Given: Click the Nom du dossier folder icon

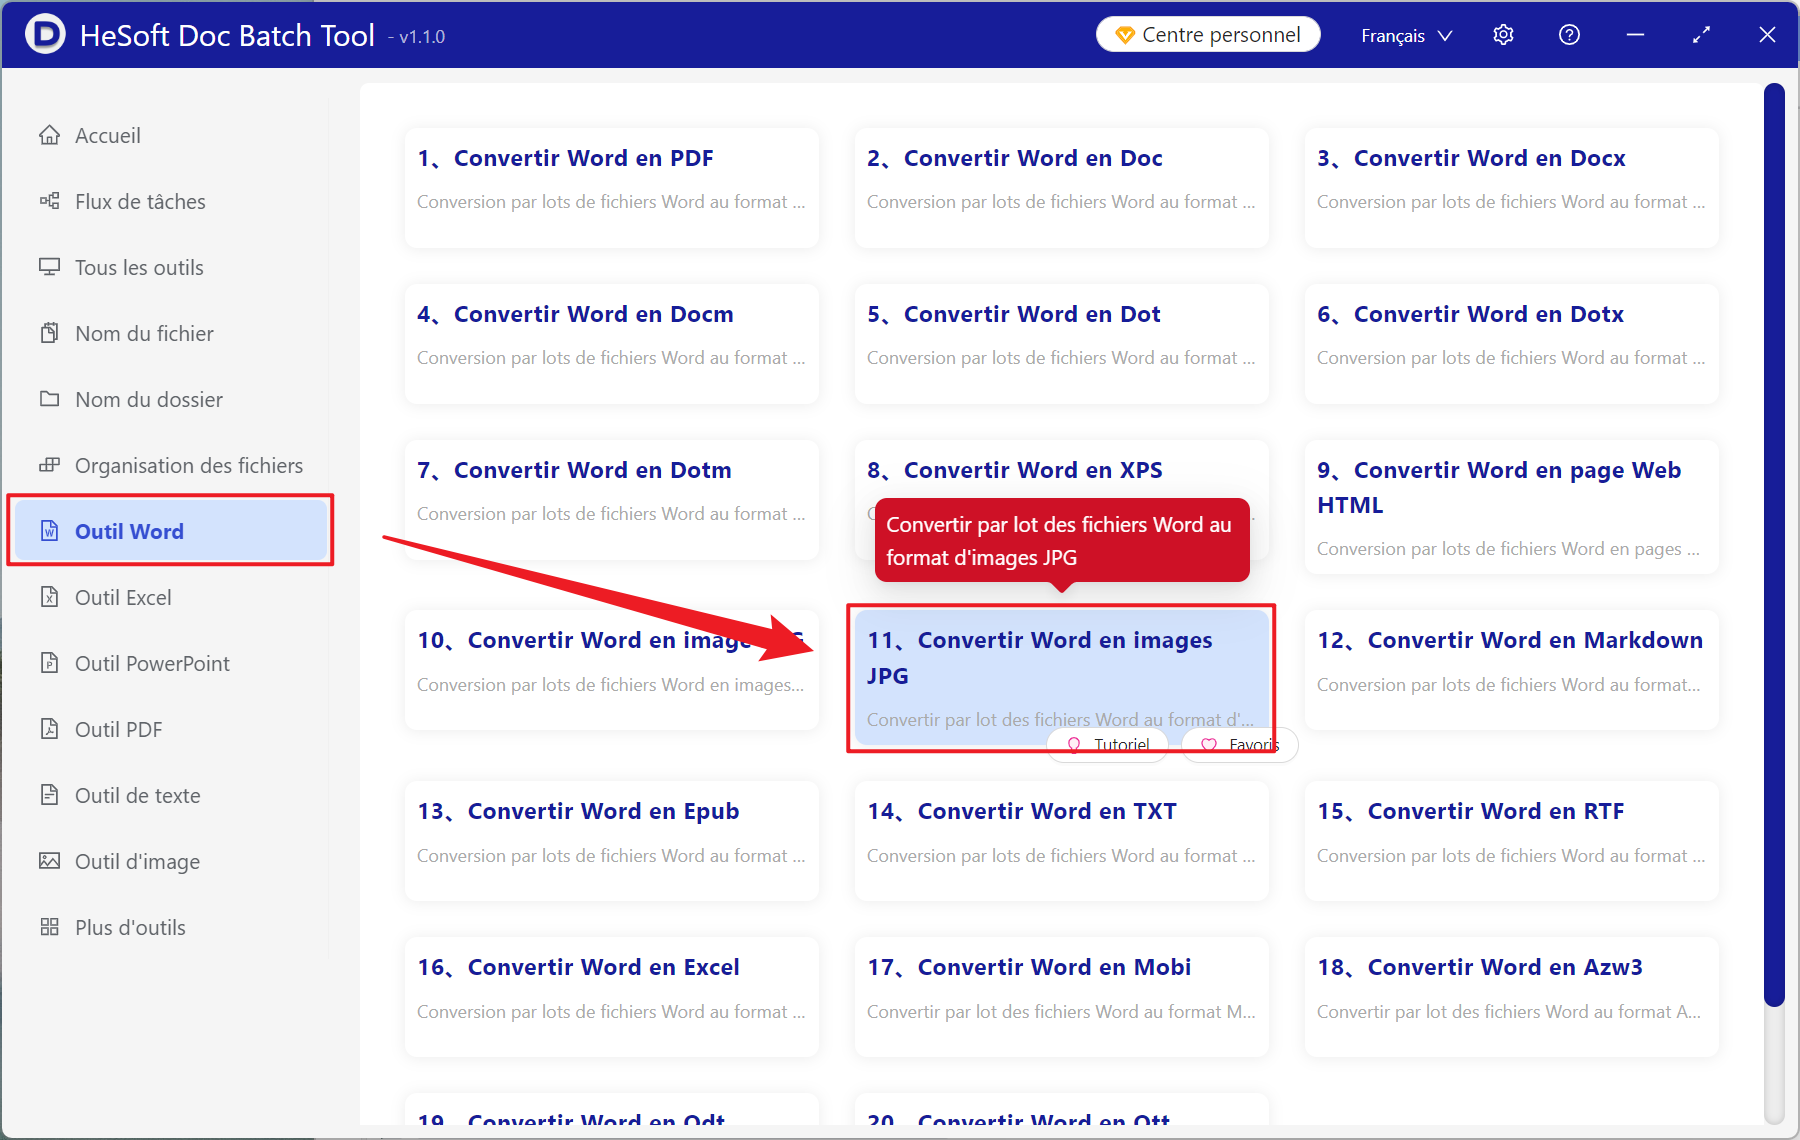Looking at the screenshot, I should tap(49, 399).
